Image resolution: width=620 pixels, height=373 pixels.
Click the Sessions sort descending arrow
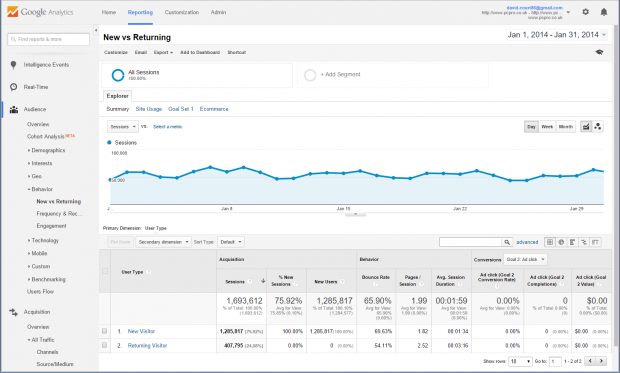(263, 281)
